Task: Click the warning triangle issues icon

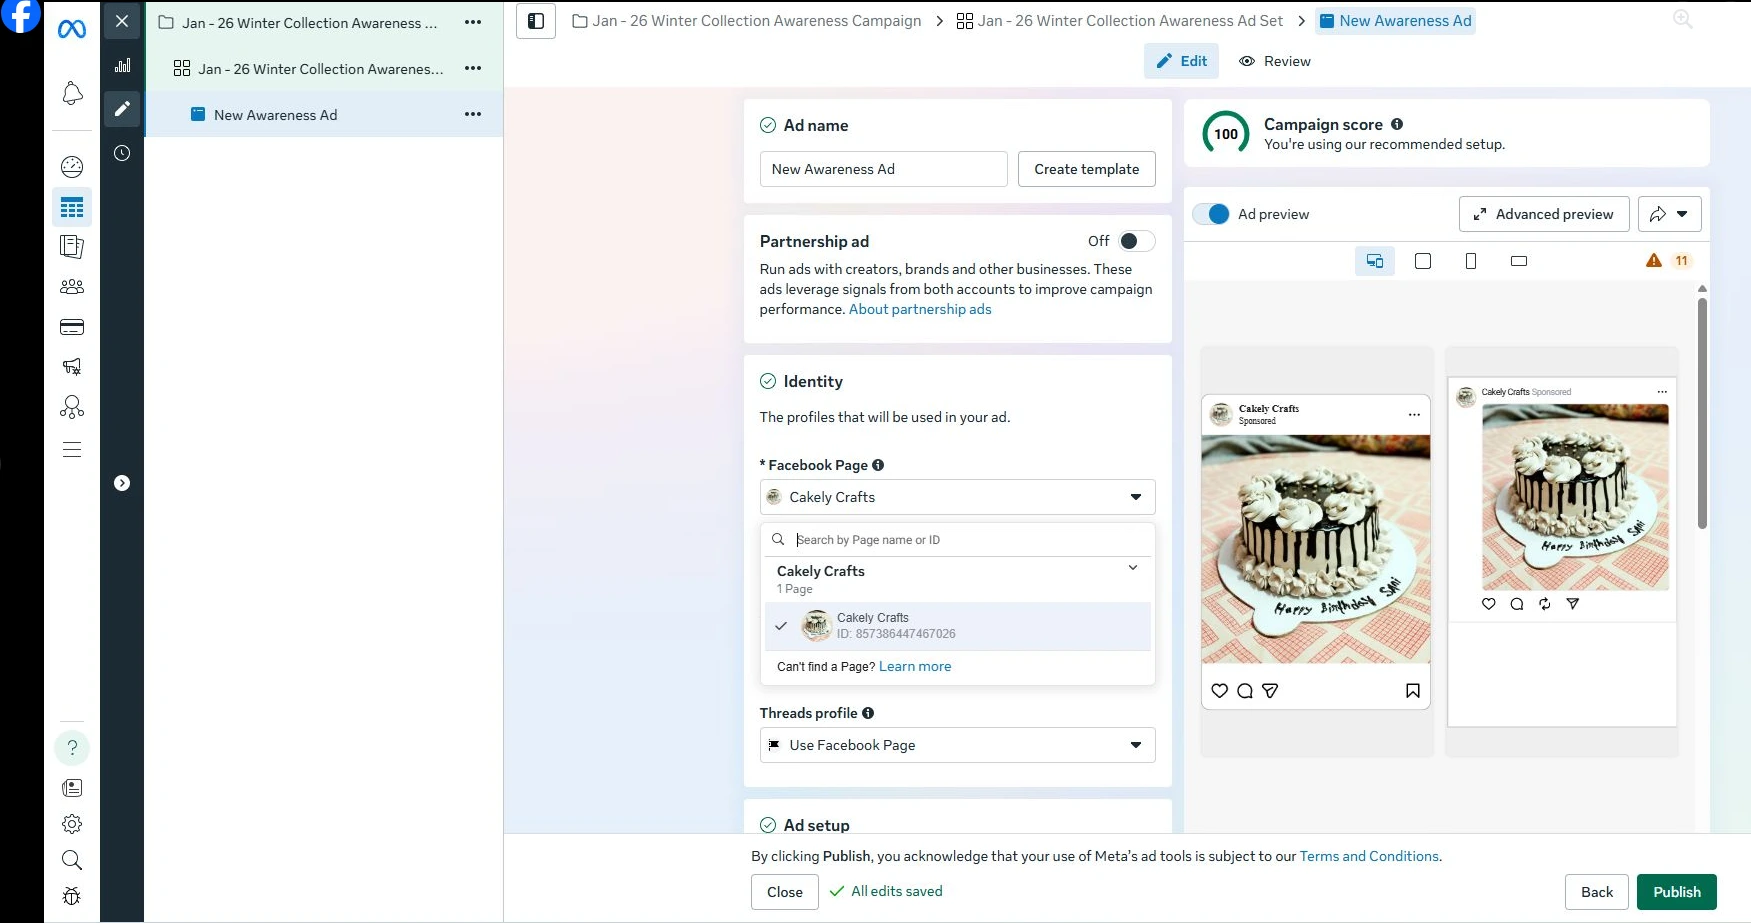Action: (1654, 261)
